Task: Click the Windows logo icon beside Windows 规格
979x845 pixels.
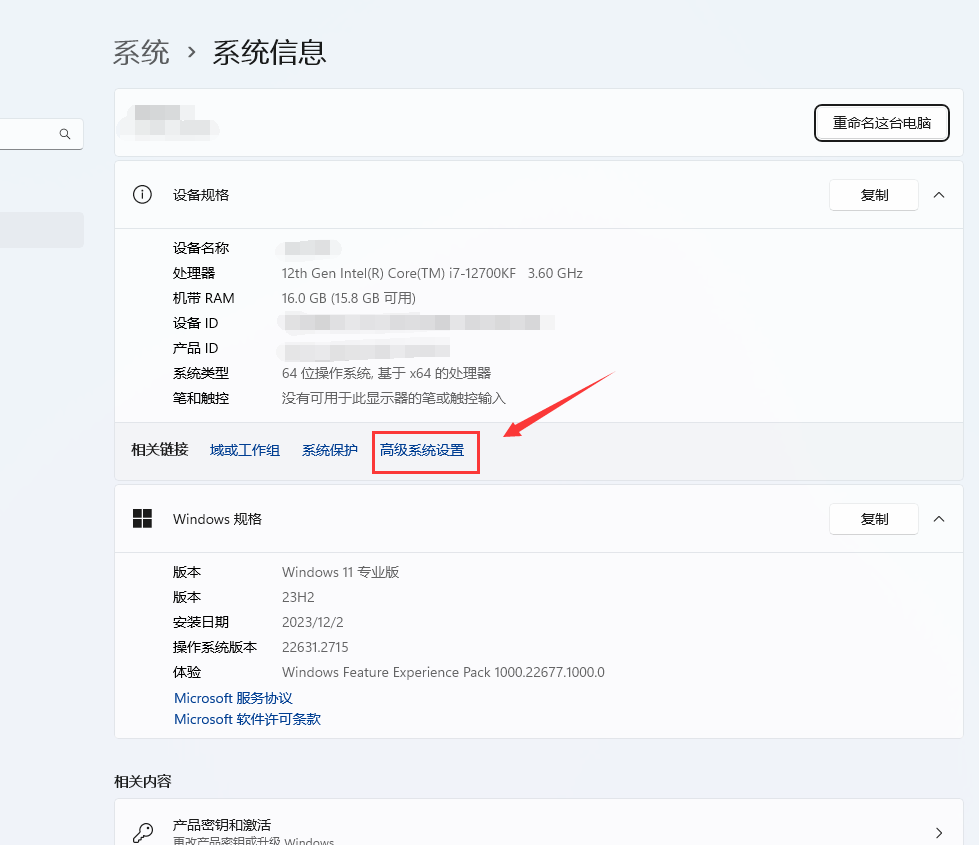Action: [x=142, y=518]
